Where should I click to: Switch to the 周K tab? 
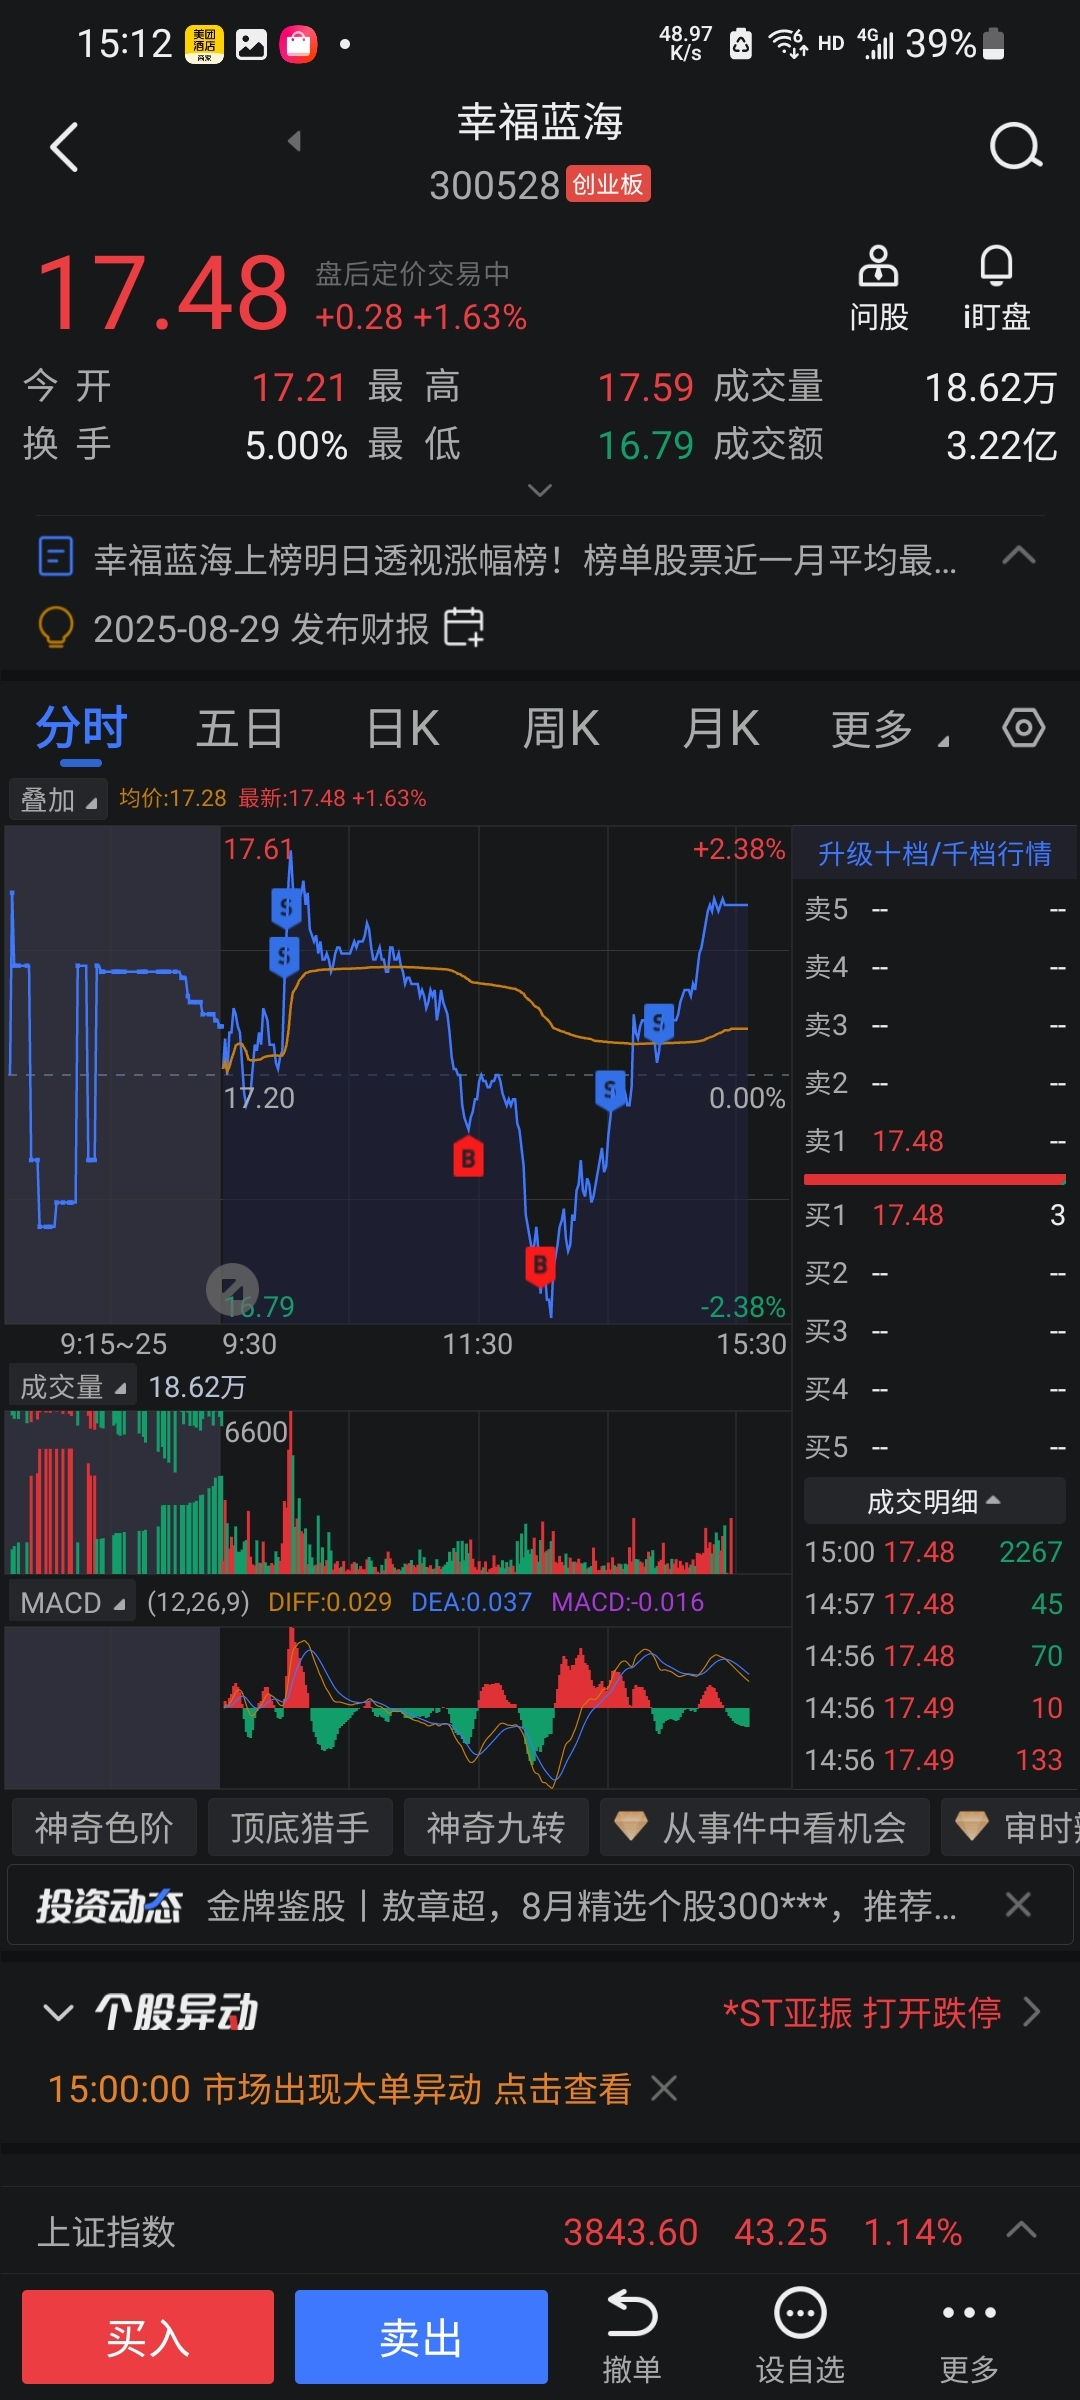[x=561, y=728]
